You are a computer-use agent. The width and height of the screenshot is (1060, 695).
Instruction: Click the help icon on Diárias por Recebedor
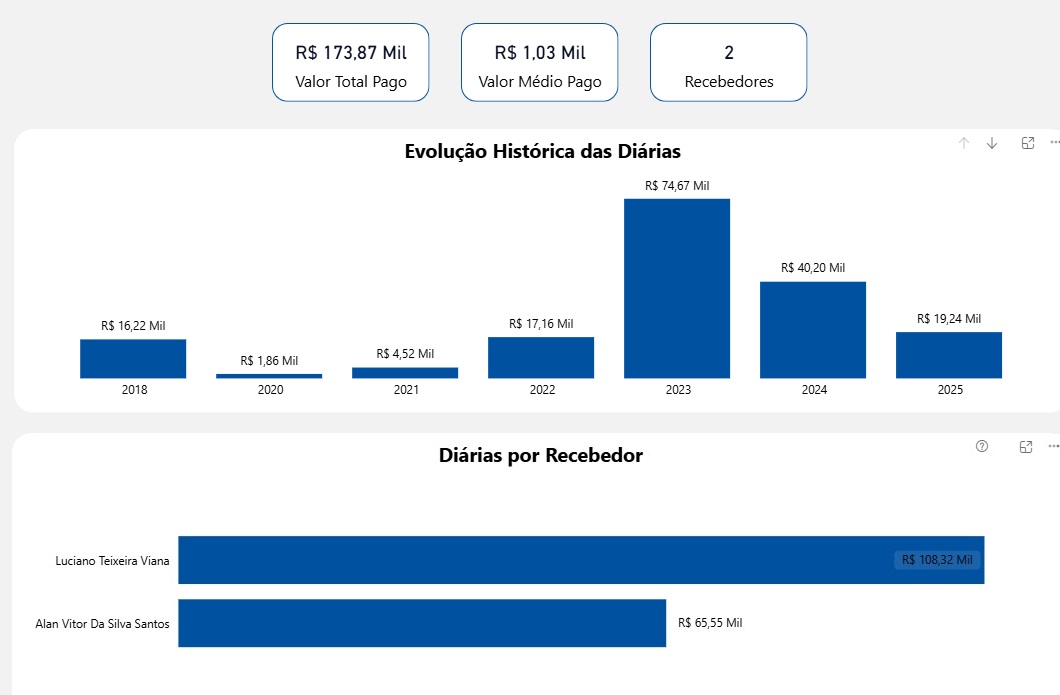982,446
